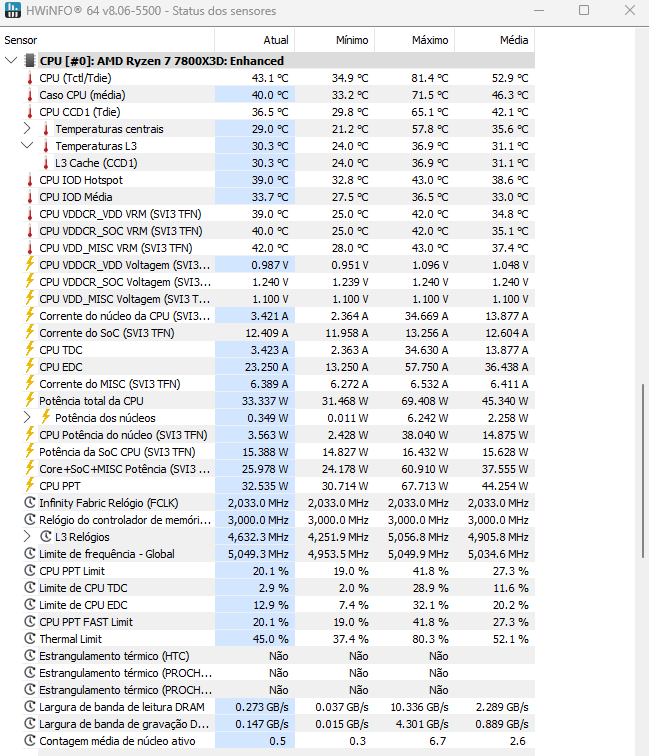Screen dimensions: 649x756
Task: Collapse the Temperaturas L3 row
Action: point(27,146)
